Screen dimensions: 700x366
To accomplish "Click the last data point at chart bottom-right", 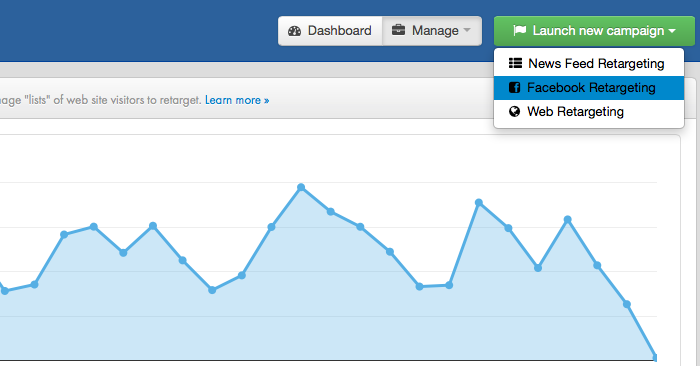I will (655, 357).
